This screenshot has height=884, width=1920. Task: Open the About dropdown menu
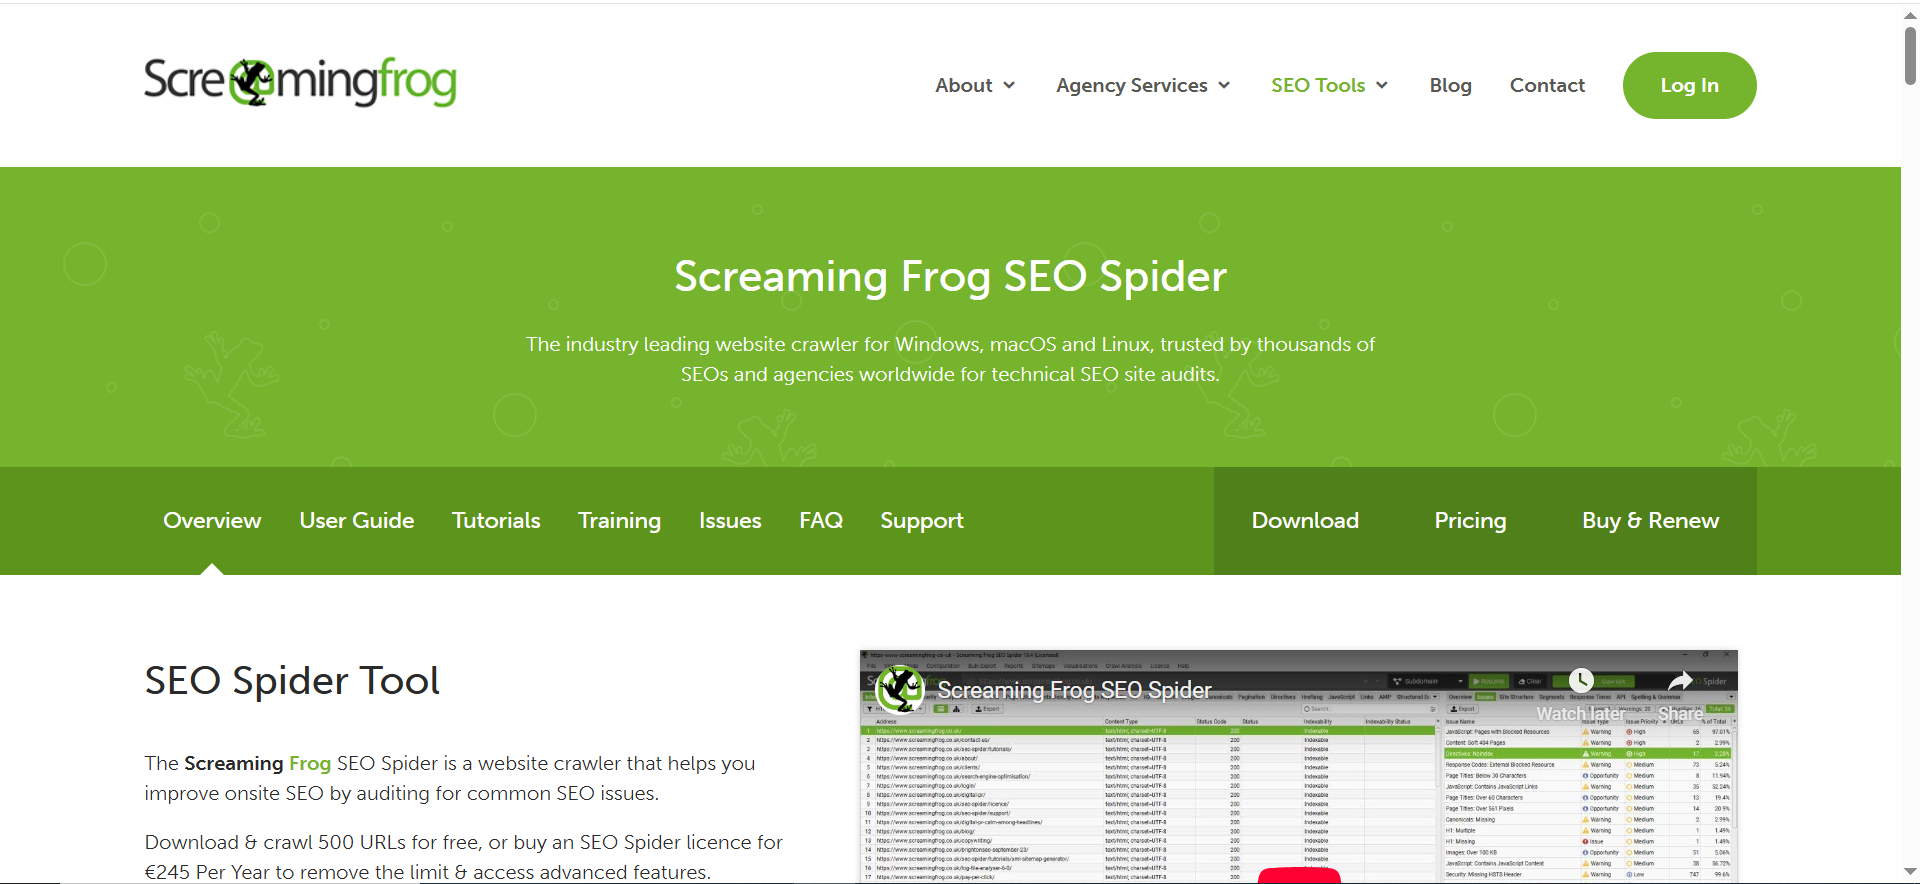coord(975,85)
